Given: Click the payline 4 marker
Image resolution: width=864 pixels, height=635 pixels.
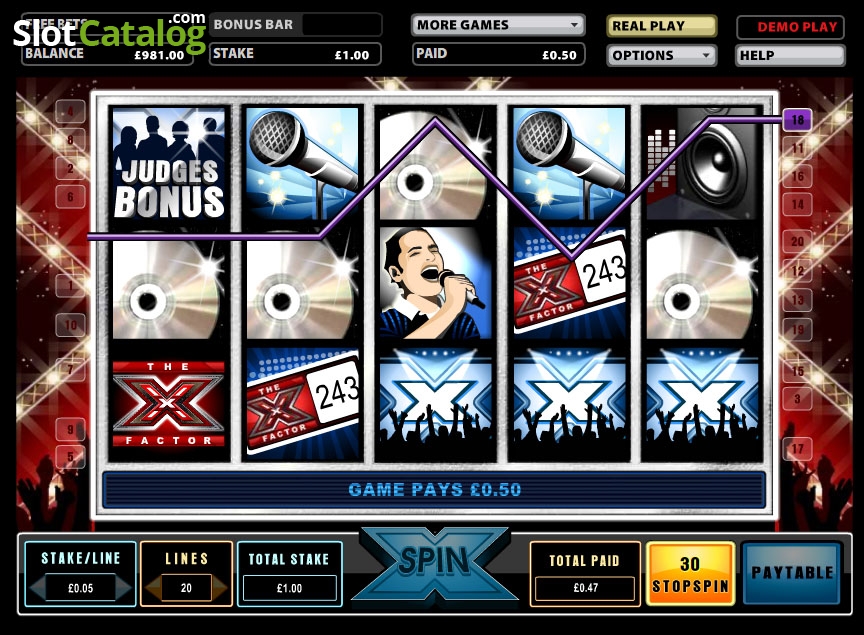Looking at the screenshot, I should pyautogui.click(x=70, y=112).
